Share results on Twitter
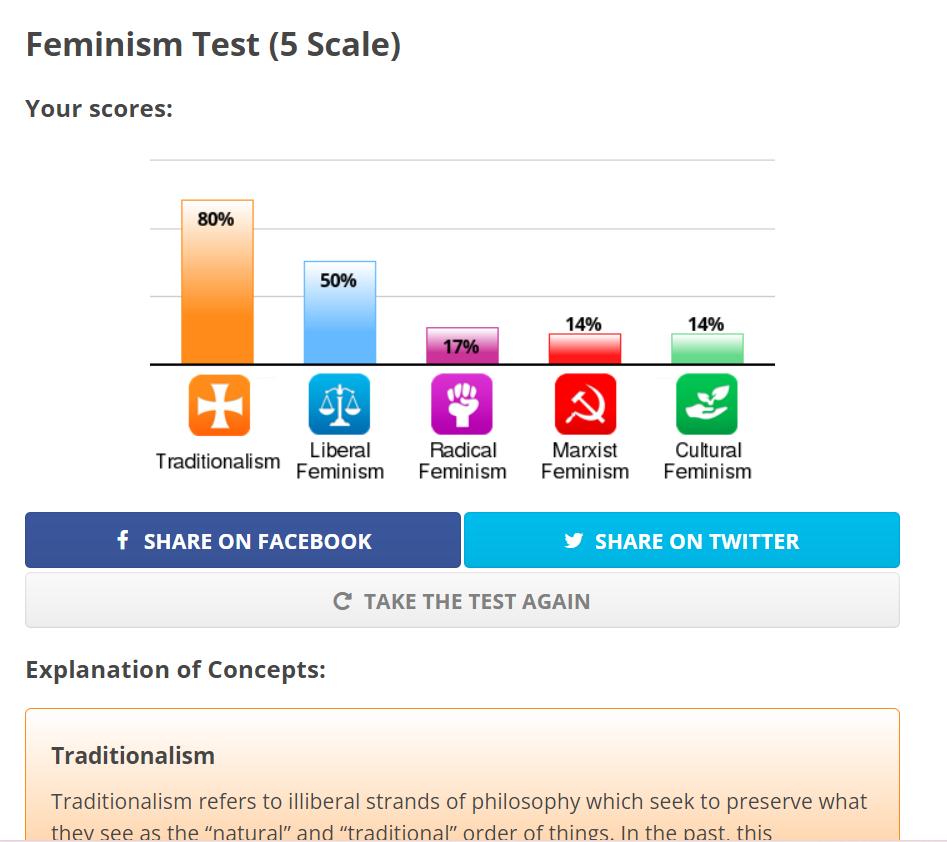Screen dimensions: 947x842 682,541
